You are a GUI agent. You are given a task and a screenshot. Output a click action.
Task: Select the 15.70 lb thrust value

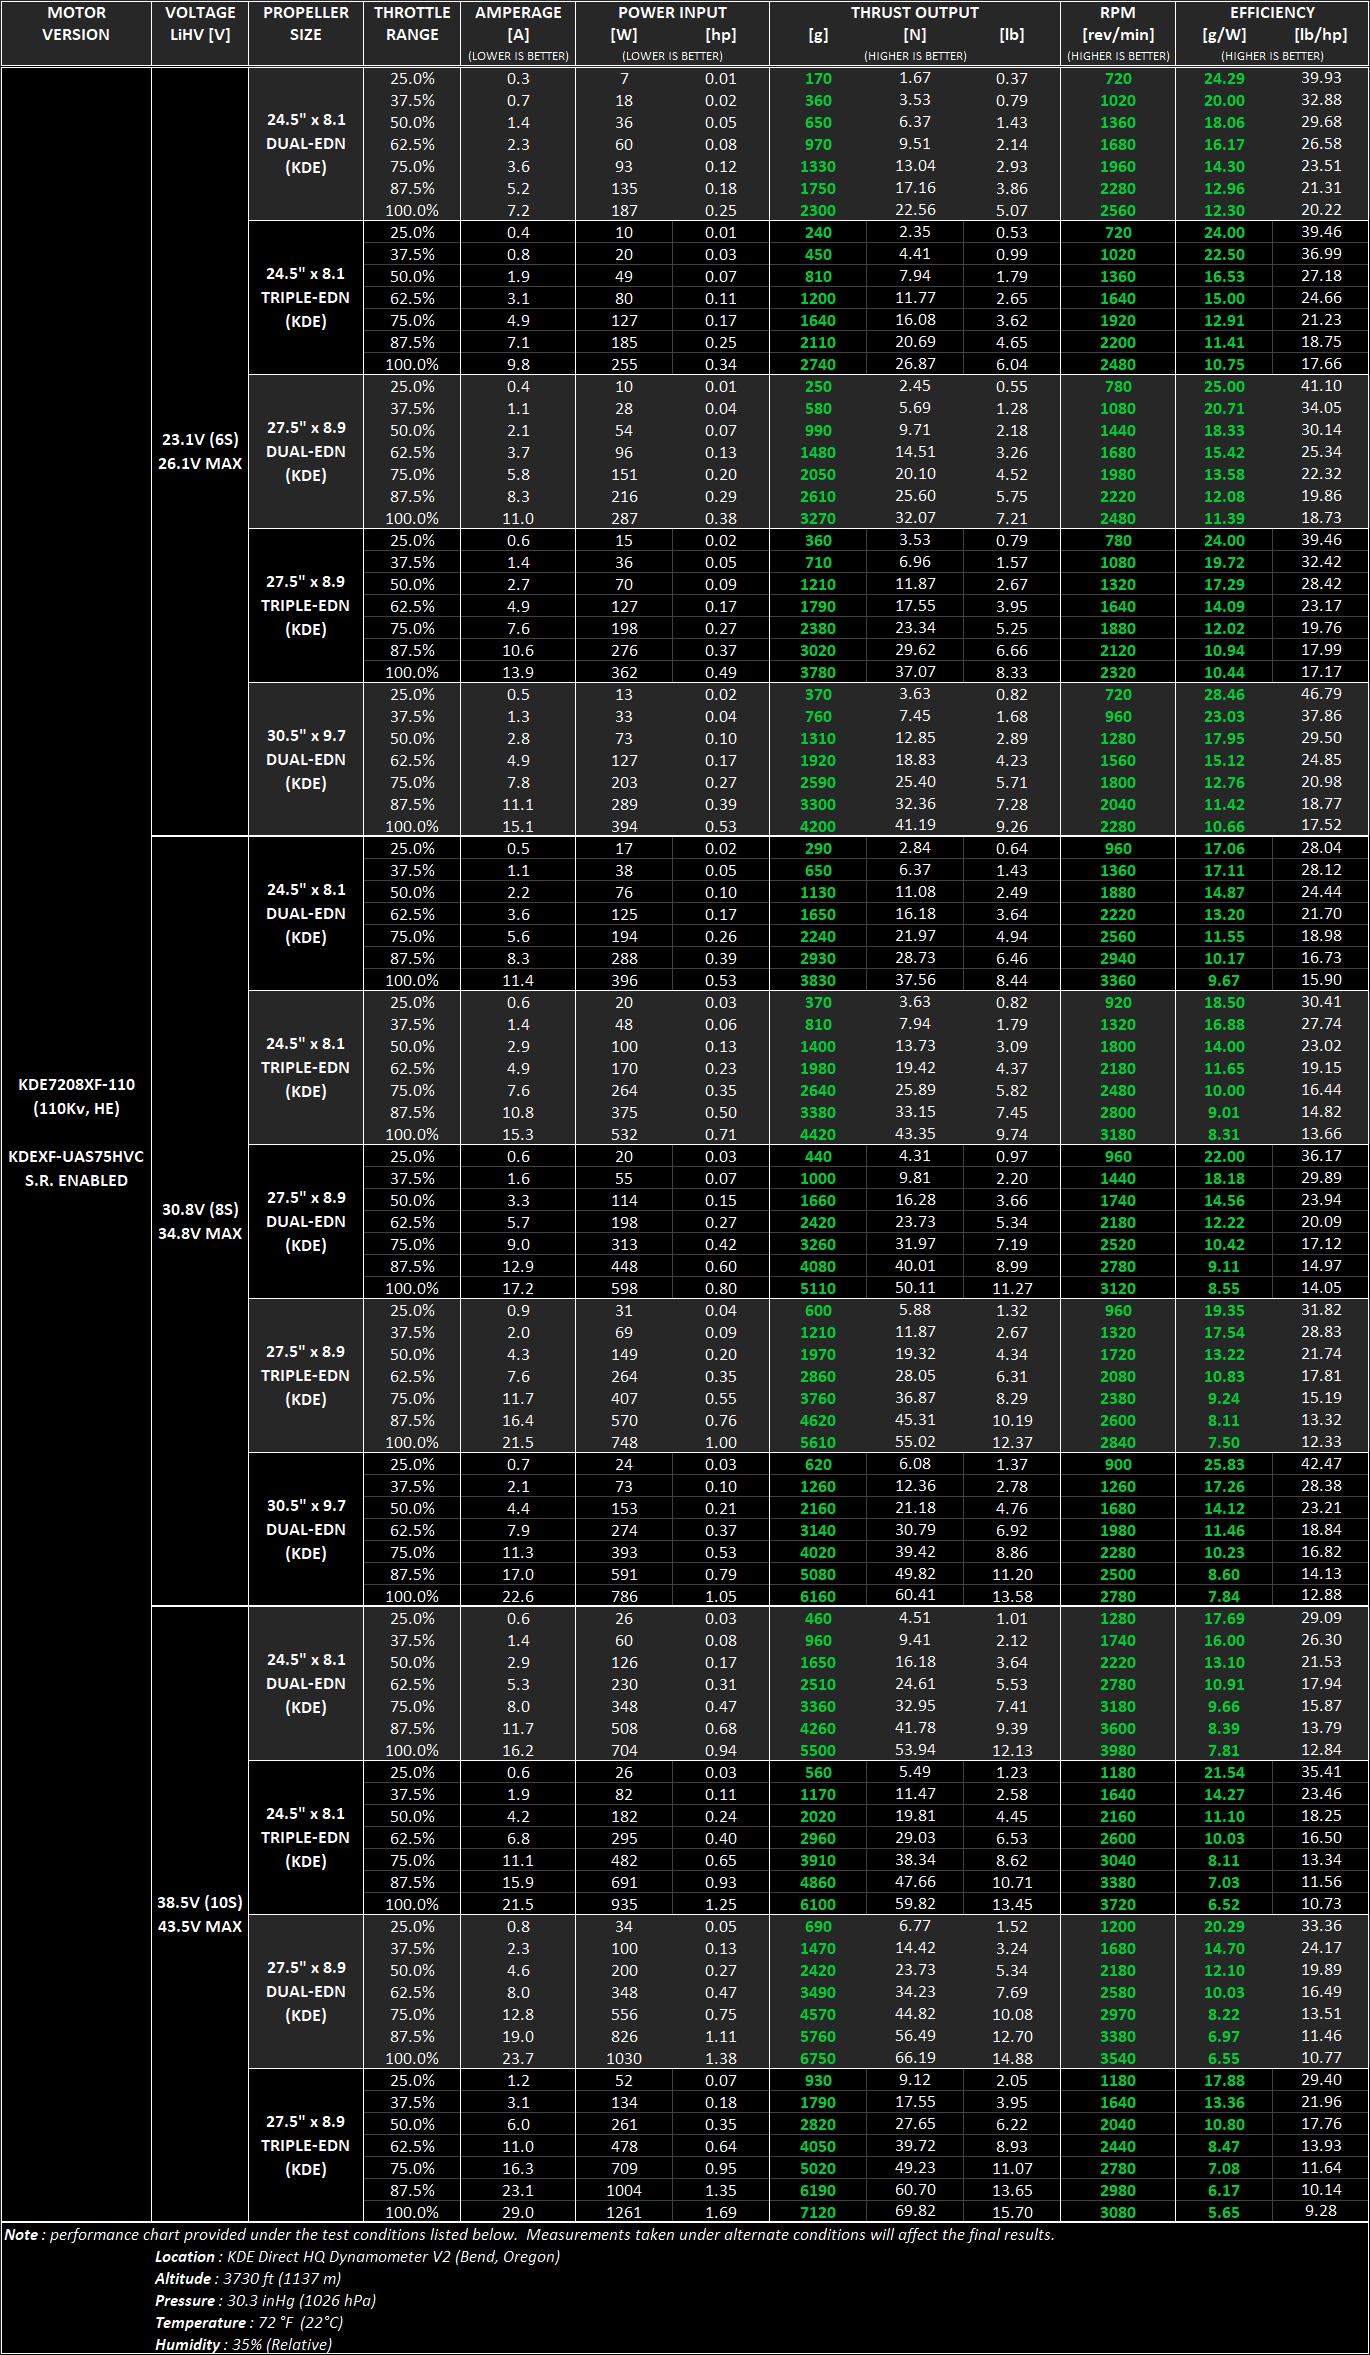(1012, 2212)
